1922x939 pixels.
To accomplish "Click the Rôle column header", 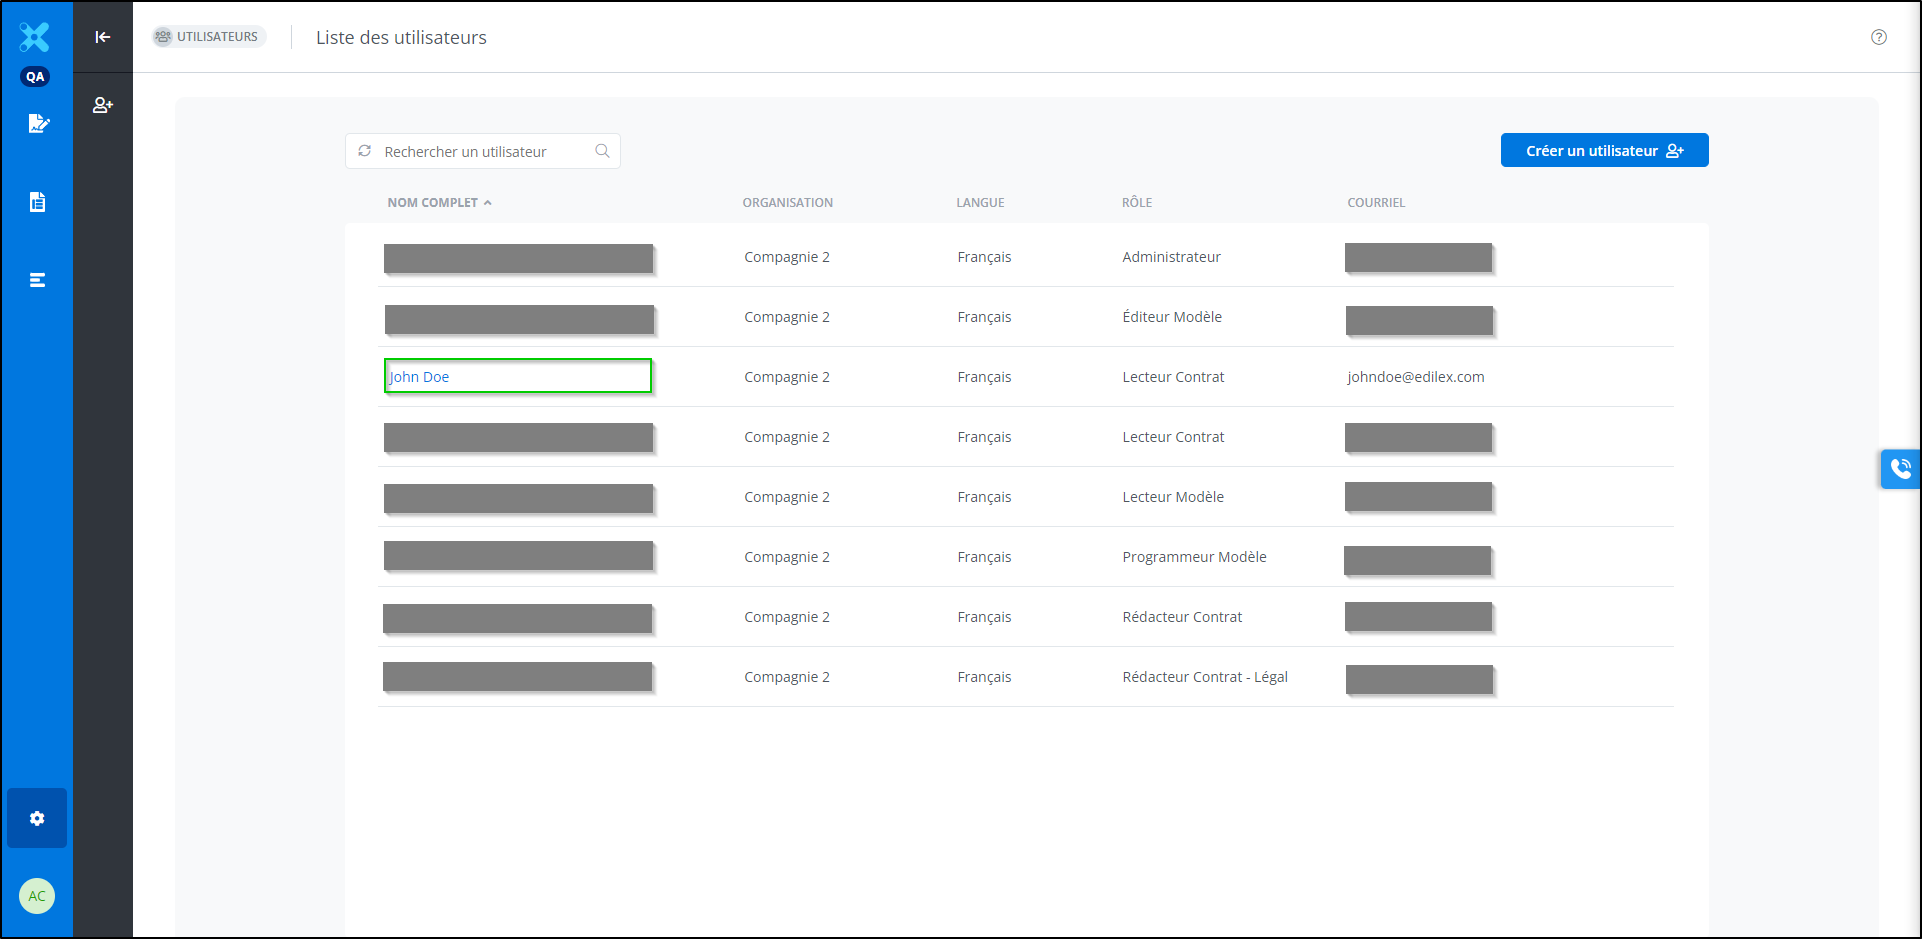I will click(1136, 203).
